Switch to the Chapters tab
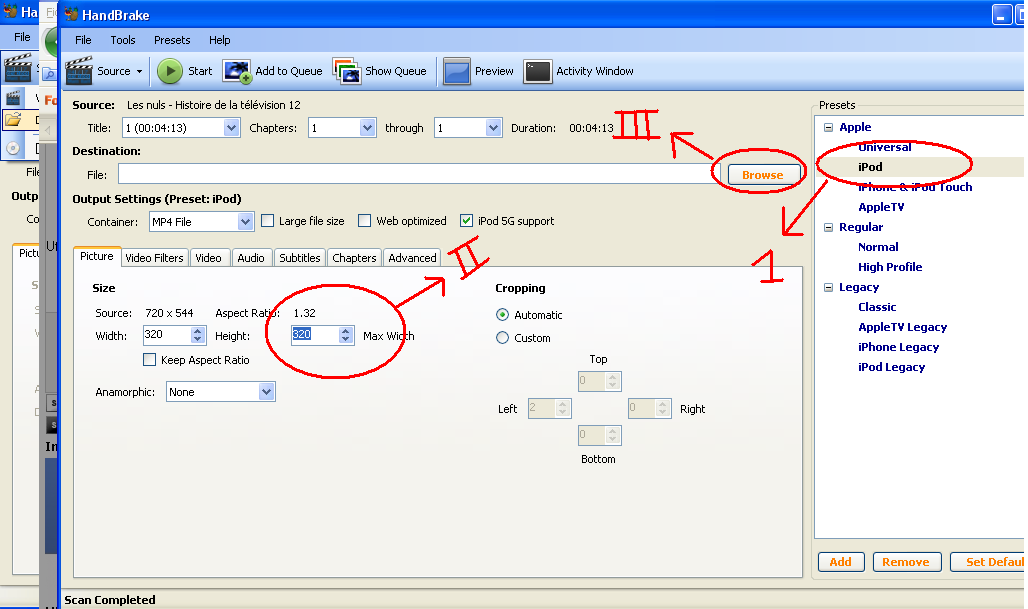Viewport: 1028px width, 609px height. coord(354,258)
